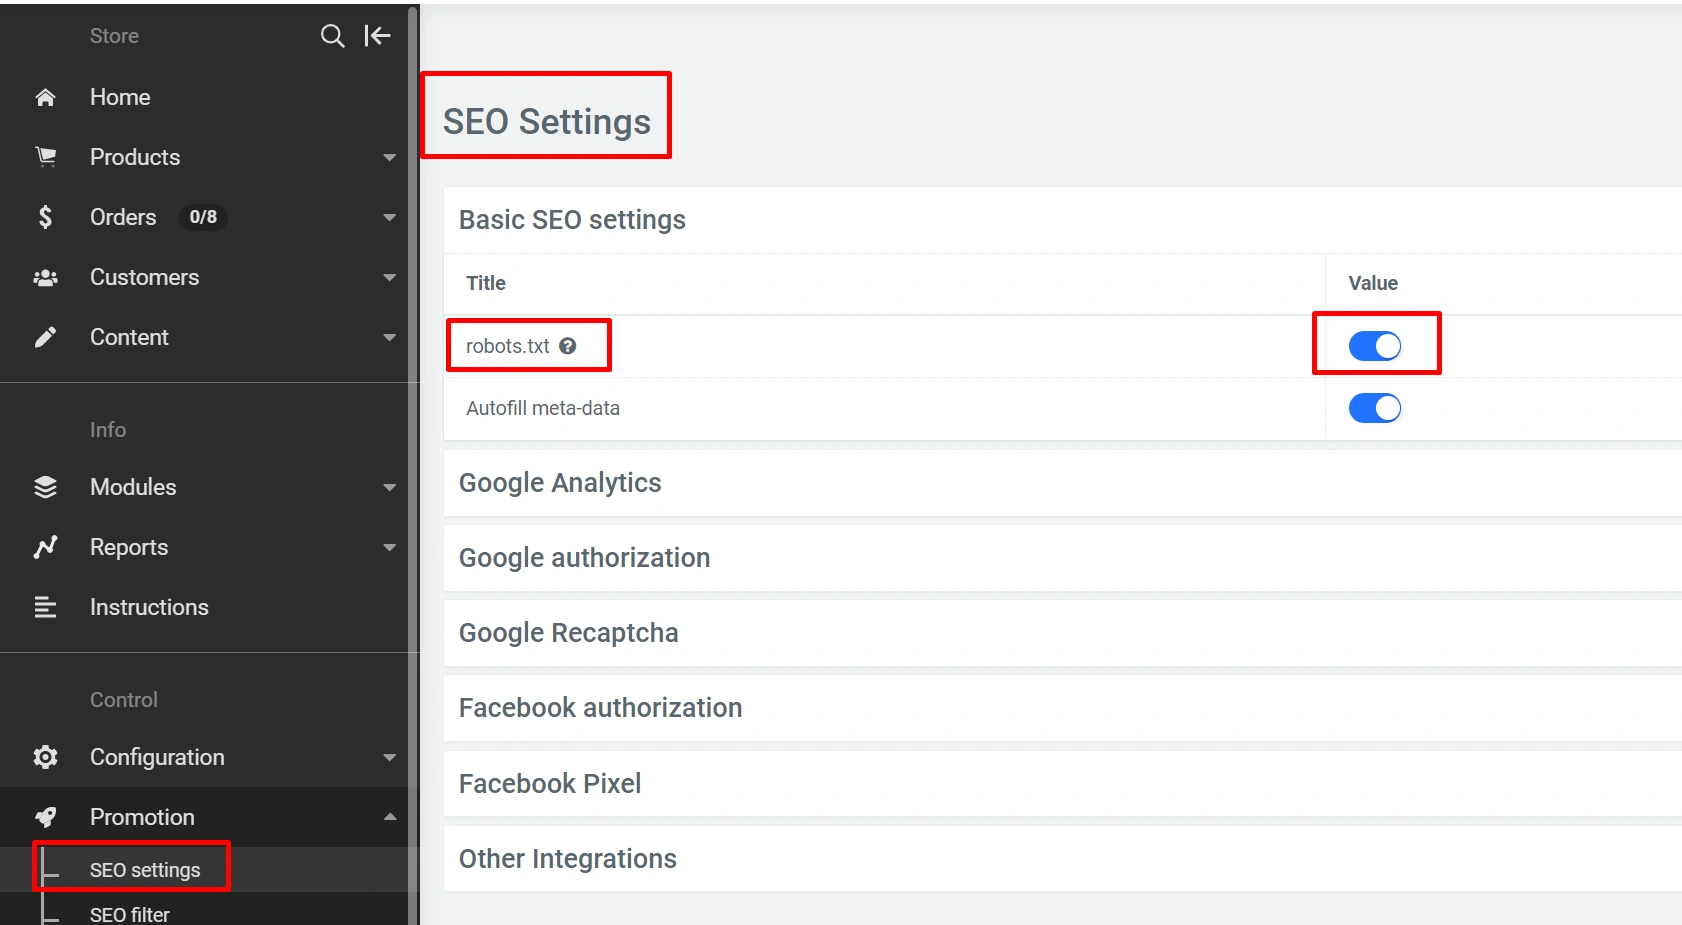Click the Home house icon
This screenshot has width=1682, height=925.
coord(45,97)
